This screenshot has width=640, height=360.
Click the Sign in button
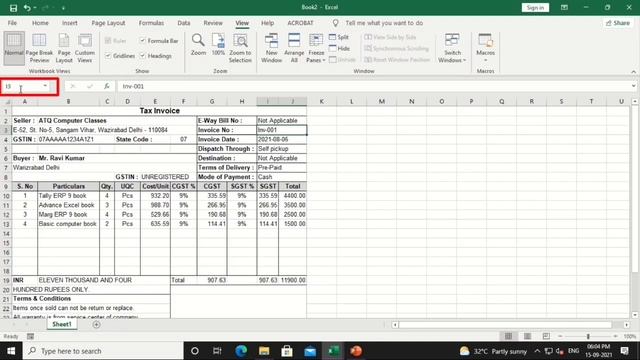535,8
